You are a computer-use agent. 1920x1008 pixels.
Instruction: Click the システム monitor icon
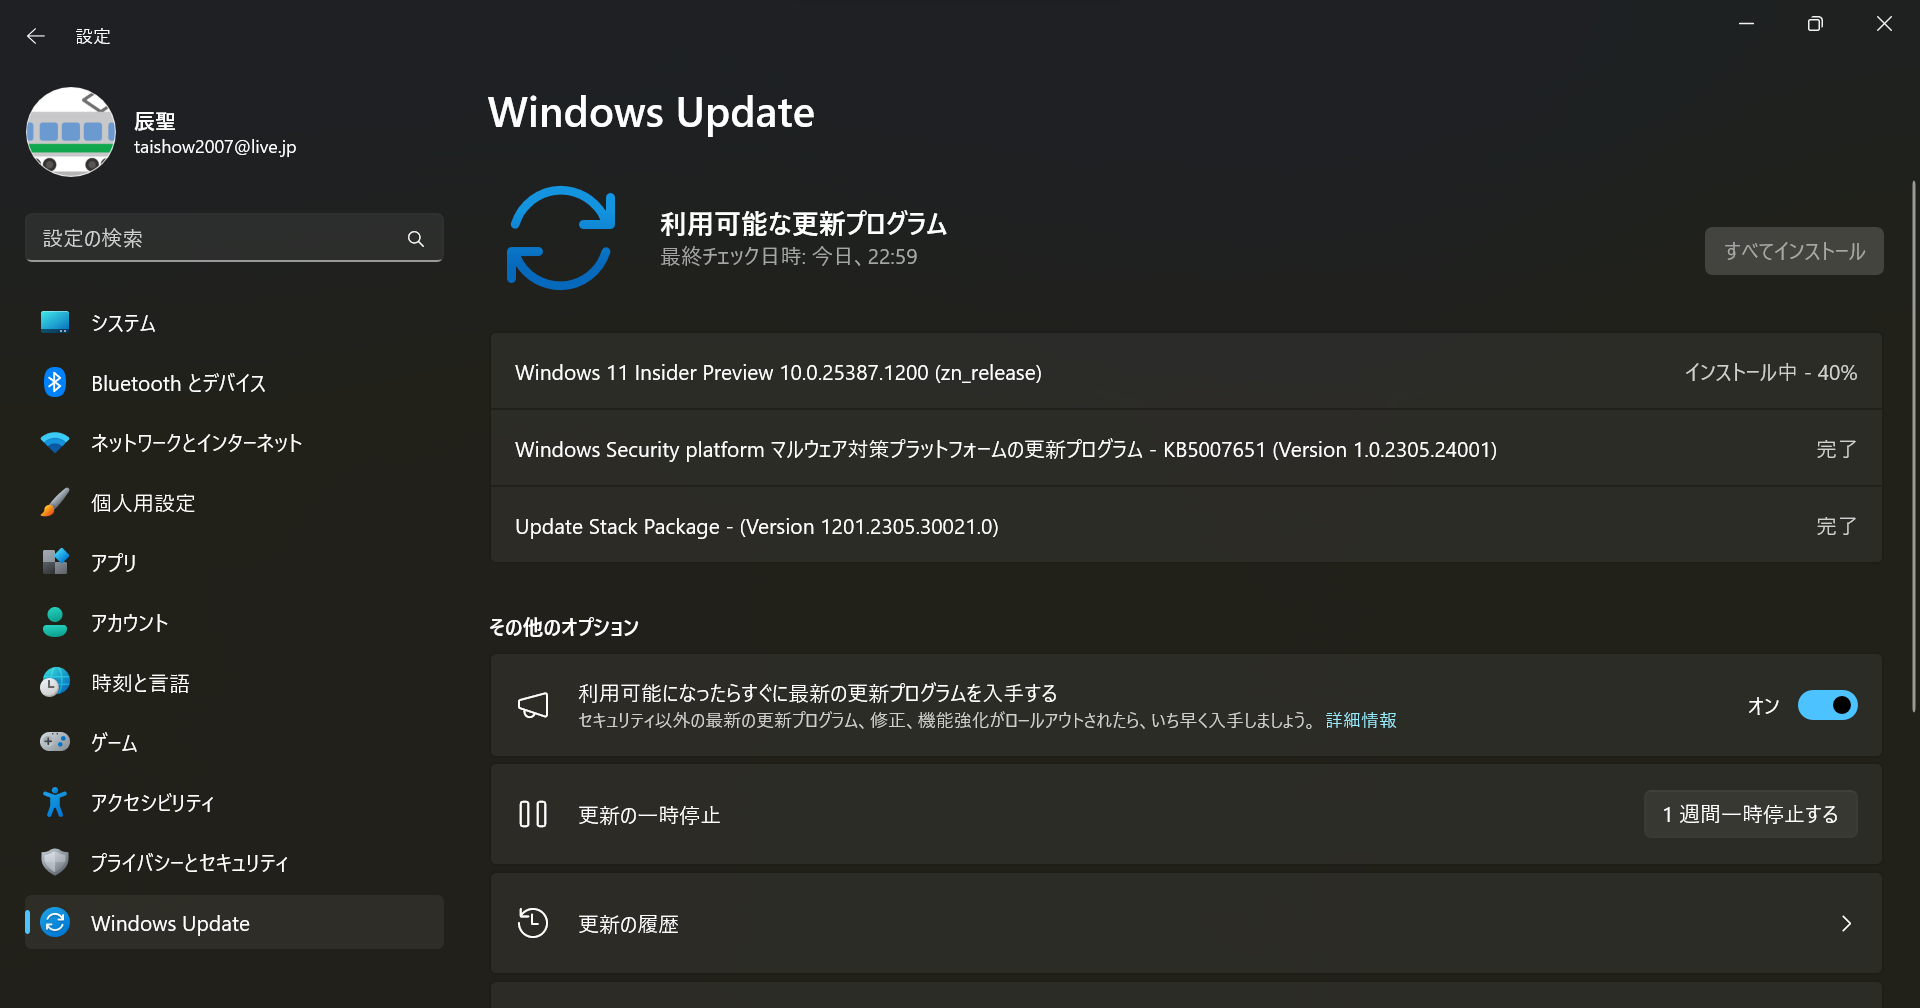pos(55,322)
